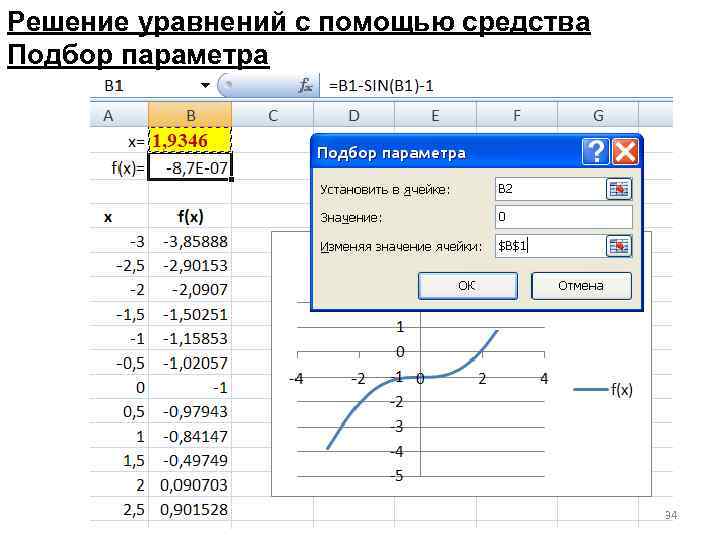
Task: Select the cell with 0,901528
Action: 190,509
